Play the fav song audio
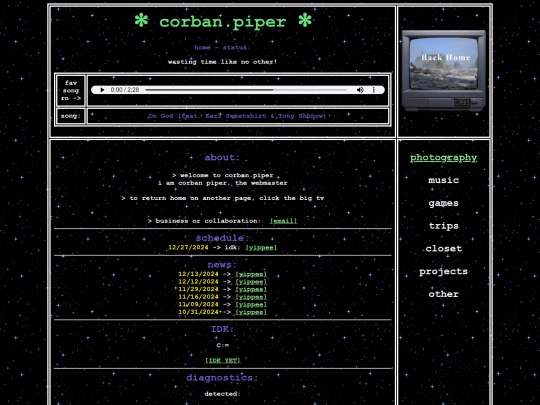This screenshot has height=405, width=540. click(102, 90)
